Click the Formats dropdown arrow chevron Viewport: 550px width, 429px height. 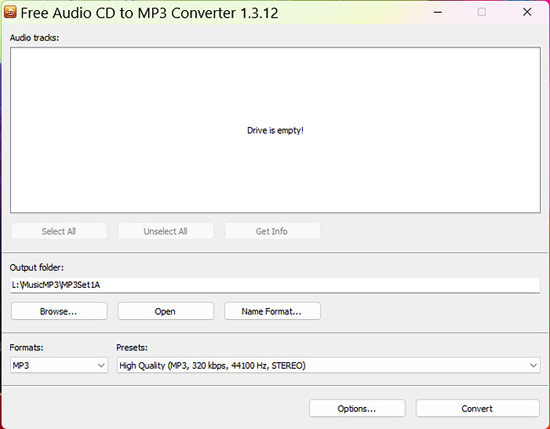point(101,366)
